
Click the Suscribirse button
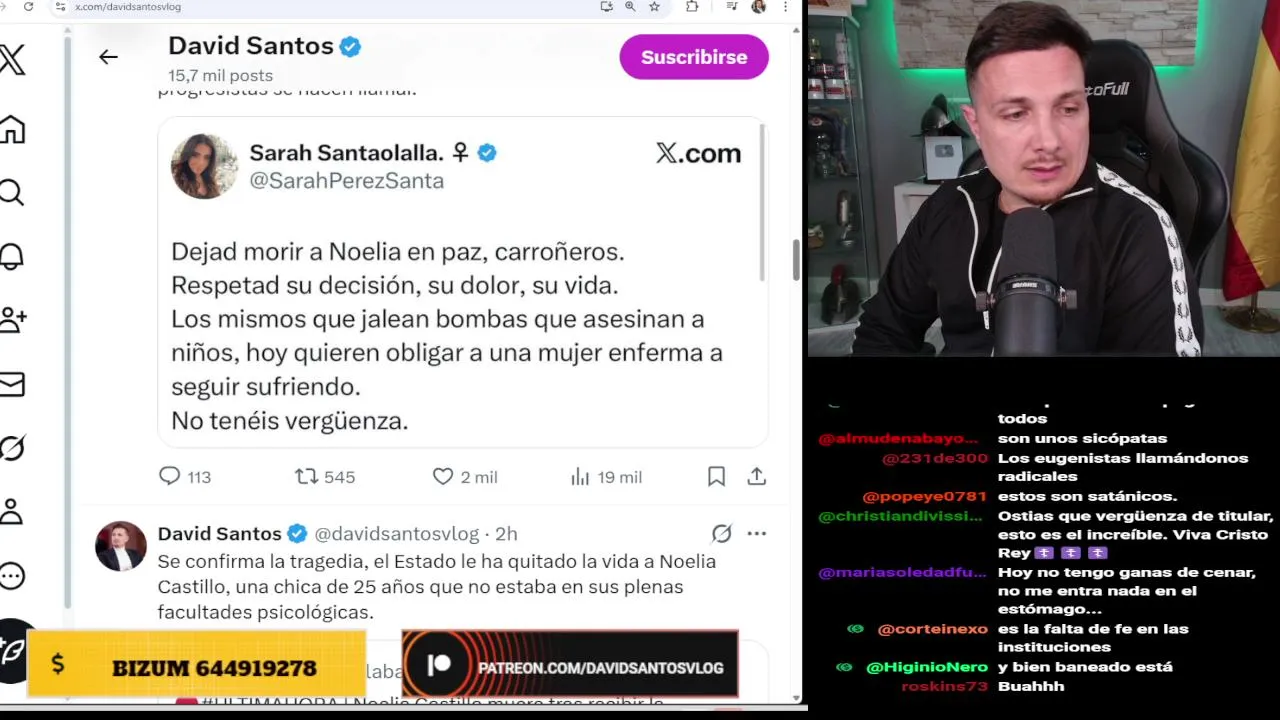pos(694,57)
